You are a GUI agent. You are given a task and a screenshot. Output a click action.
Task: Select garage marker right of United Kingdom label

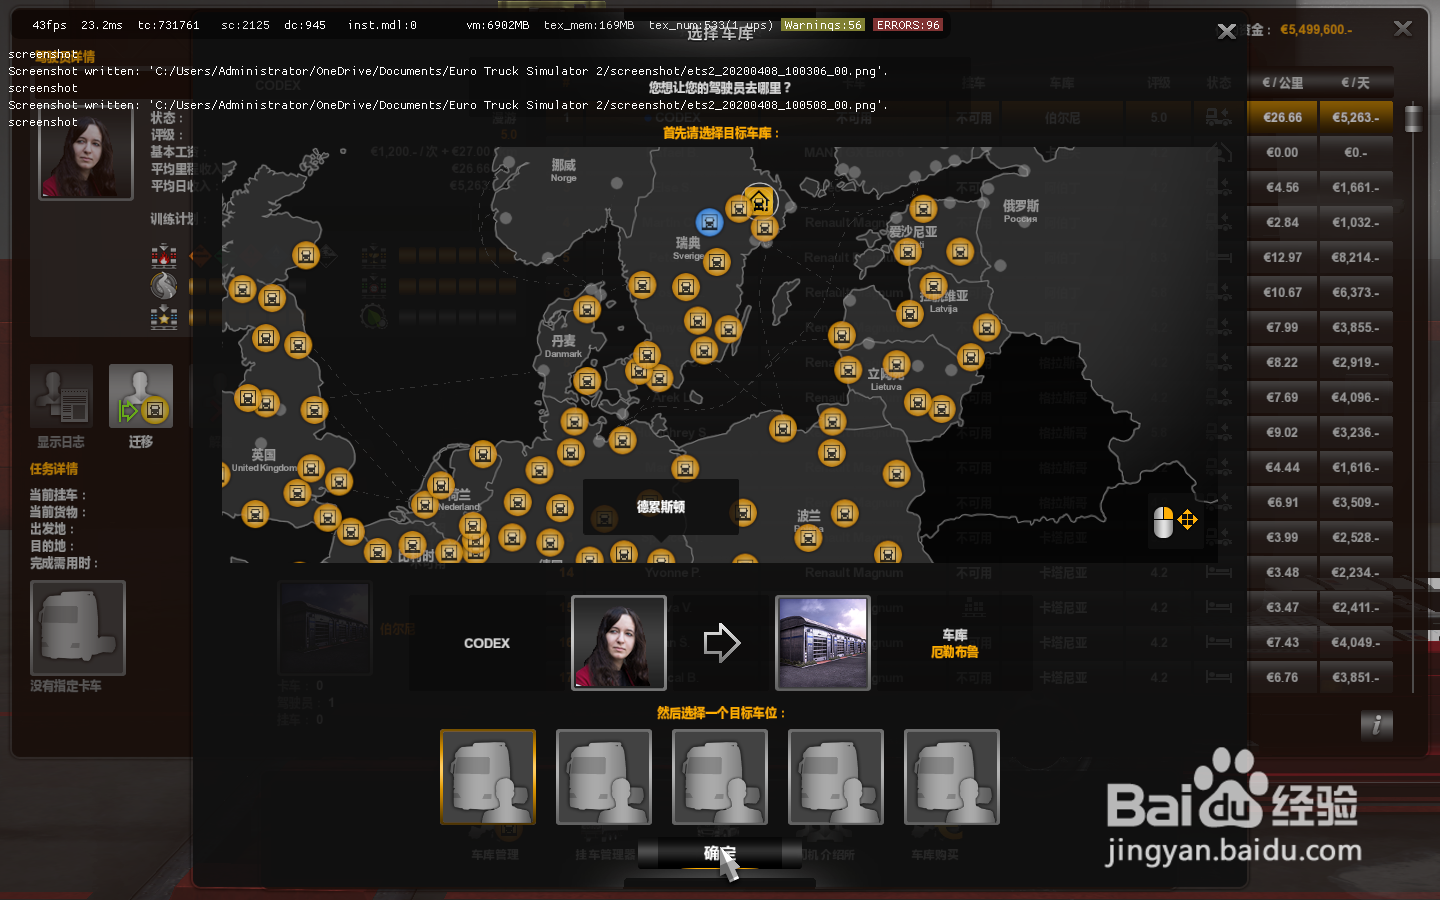point(311,467)
